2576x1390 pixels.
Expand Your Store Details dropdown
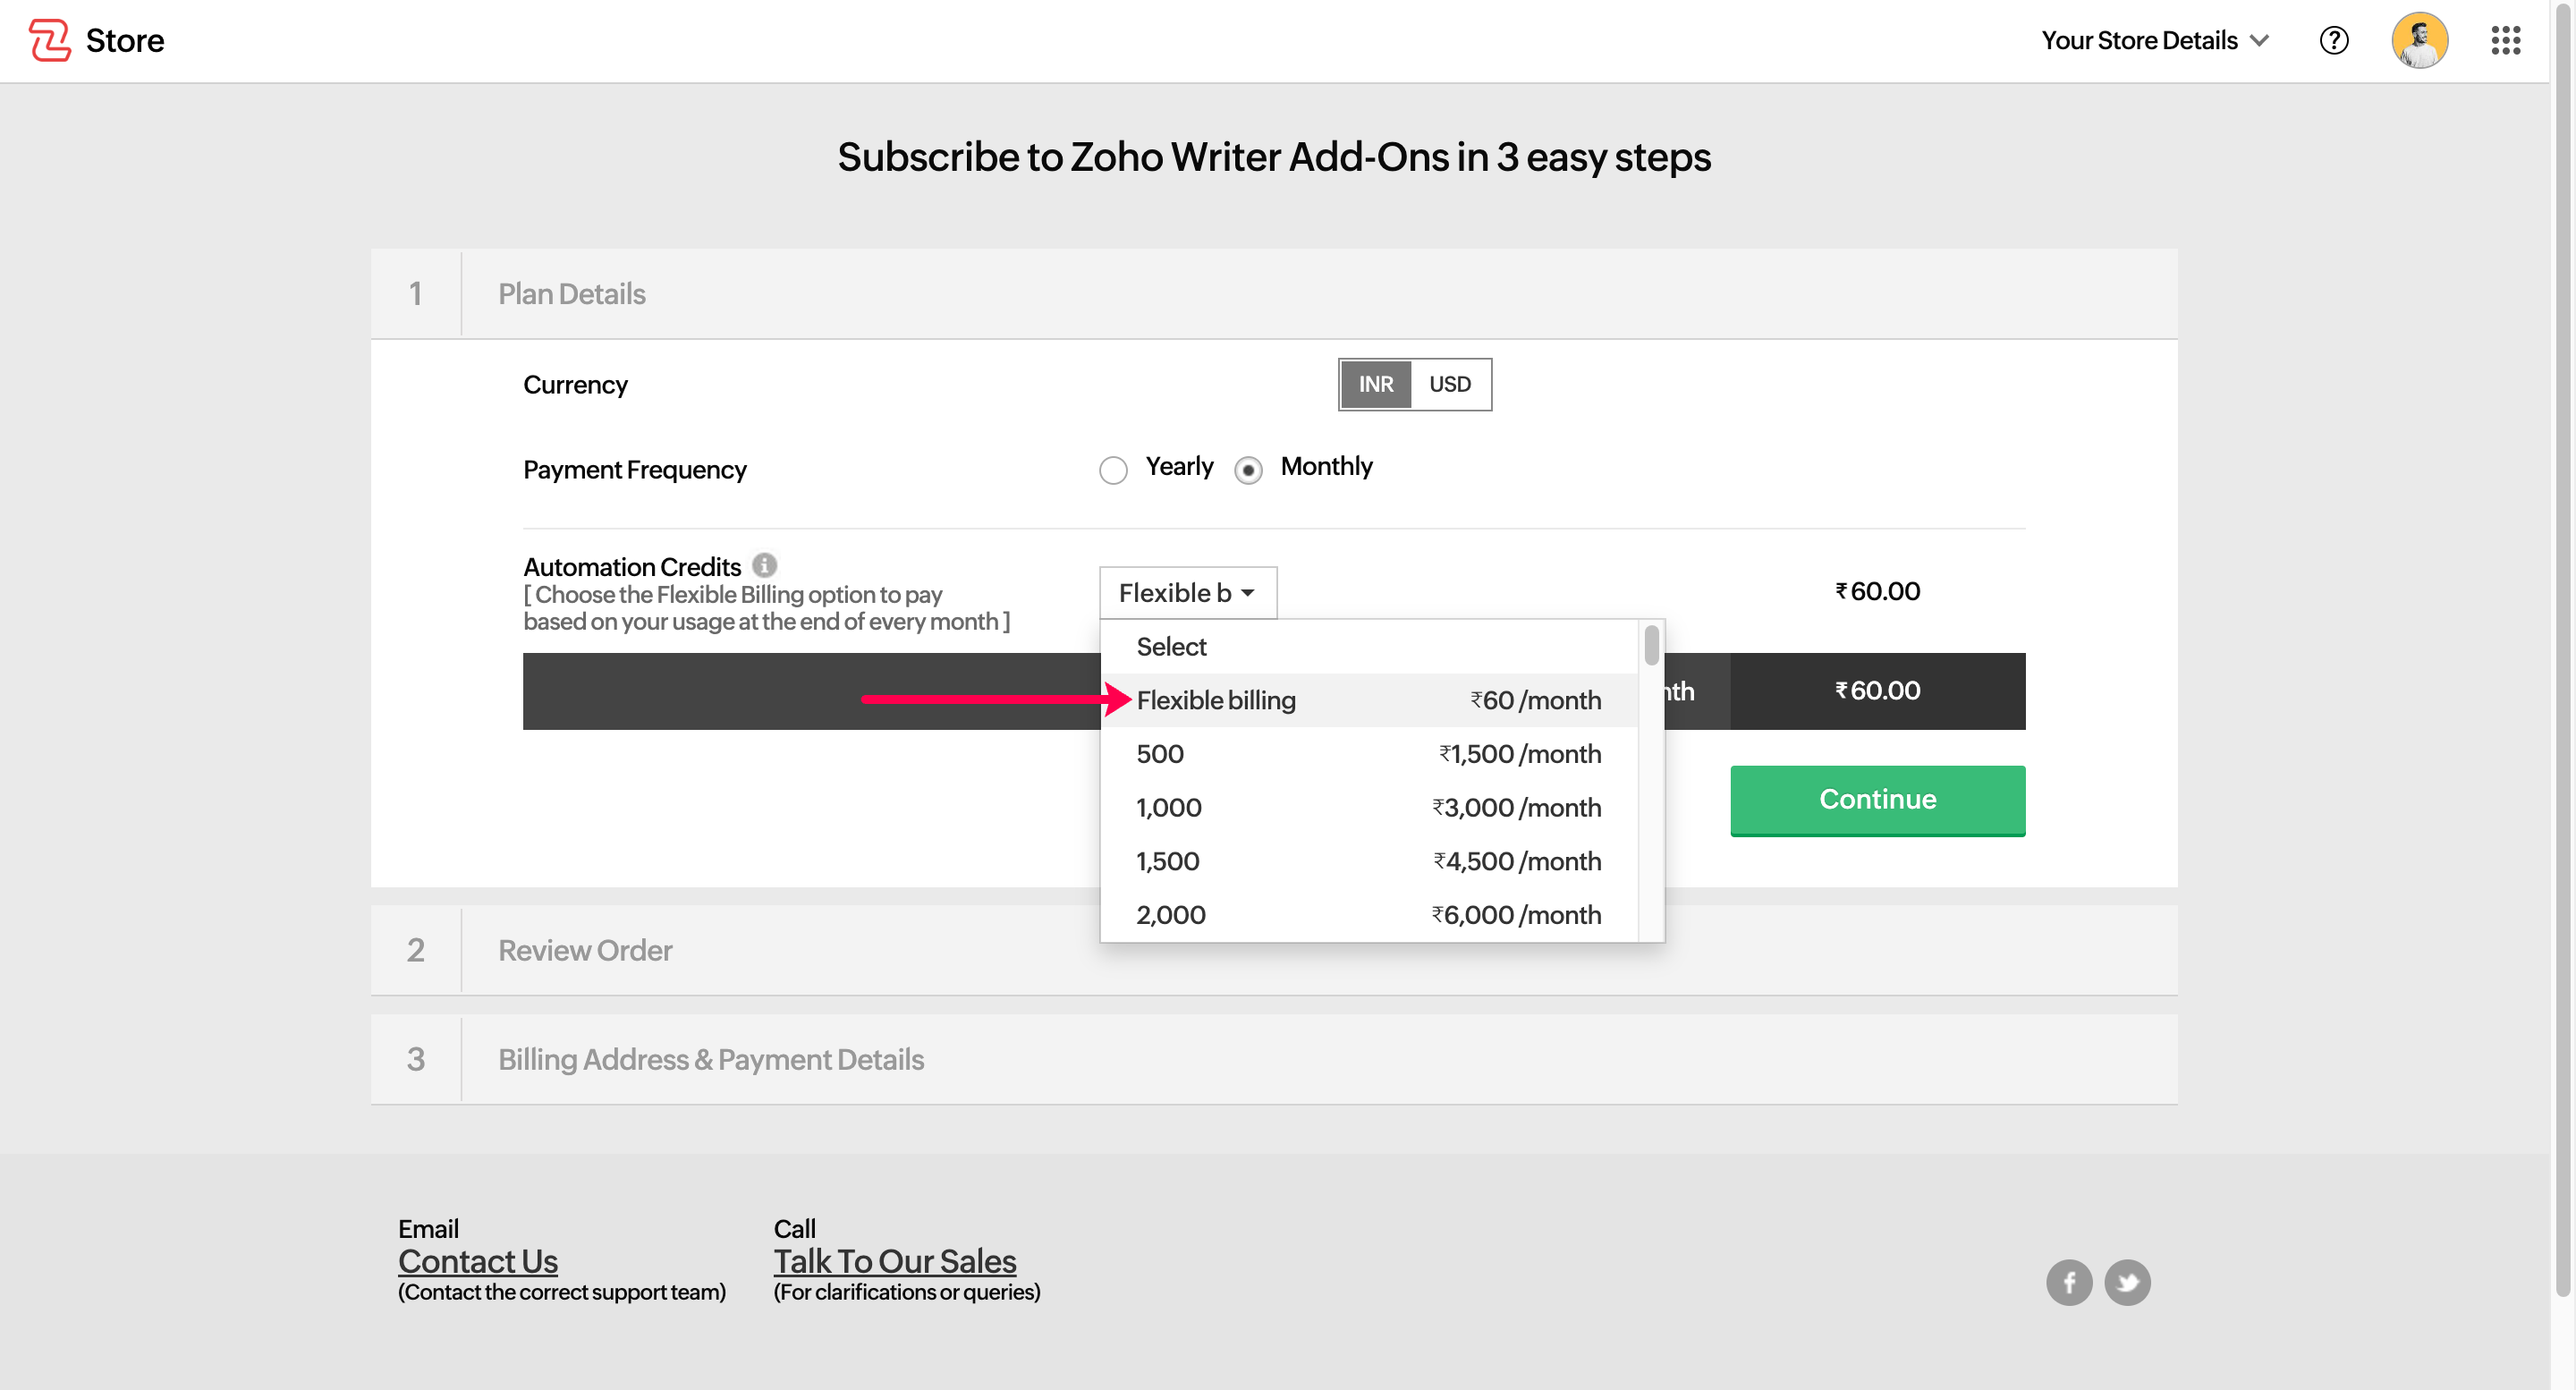[x=2155, y=40]
